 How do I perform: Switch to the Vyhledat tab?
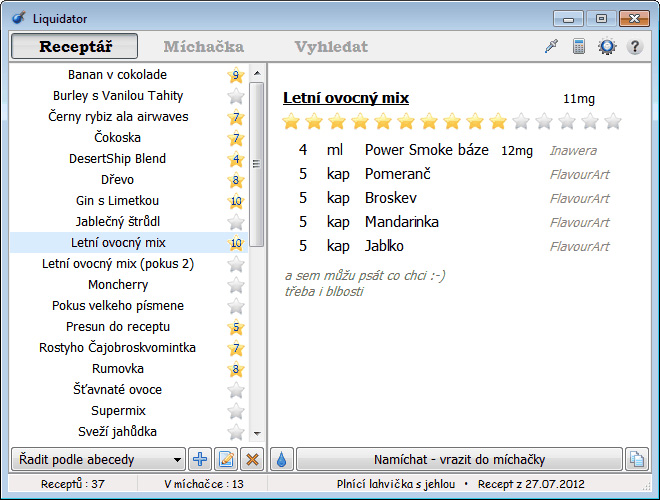(331, 46)
